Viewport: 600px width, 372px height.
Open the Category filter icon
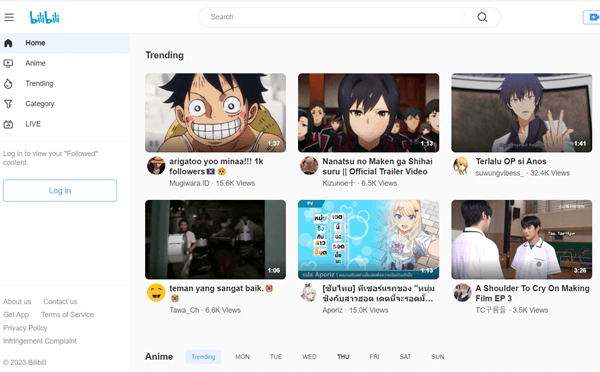point(8,104)
